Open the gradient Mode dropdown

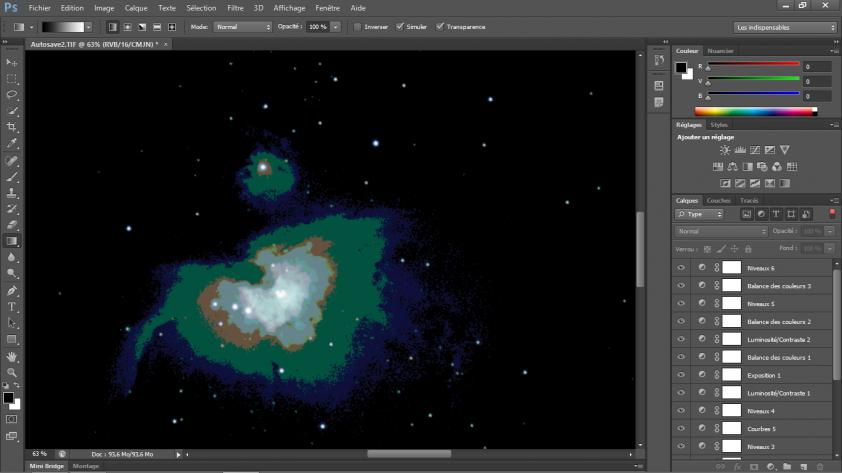pyautogui.click(x=243, y=27)
